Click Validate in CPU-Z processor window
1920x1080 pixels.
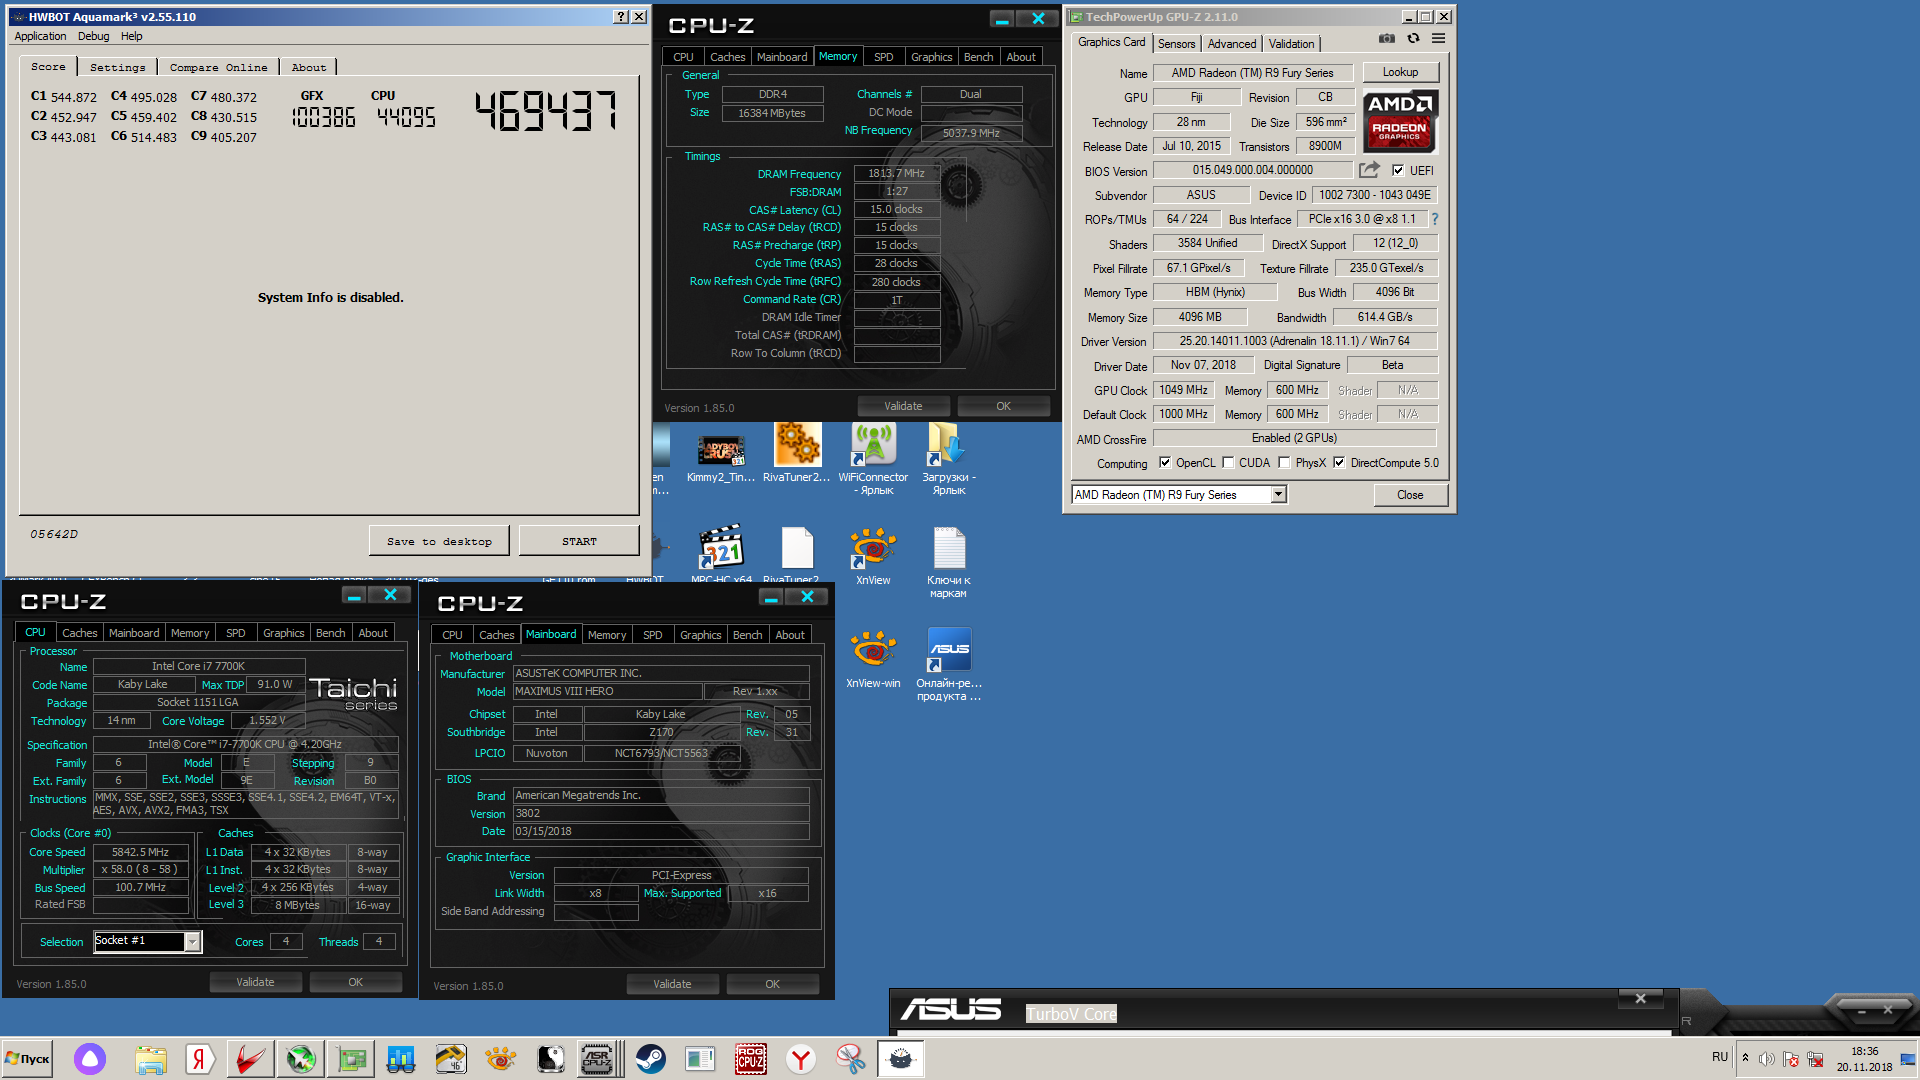pos(255,982)
